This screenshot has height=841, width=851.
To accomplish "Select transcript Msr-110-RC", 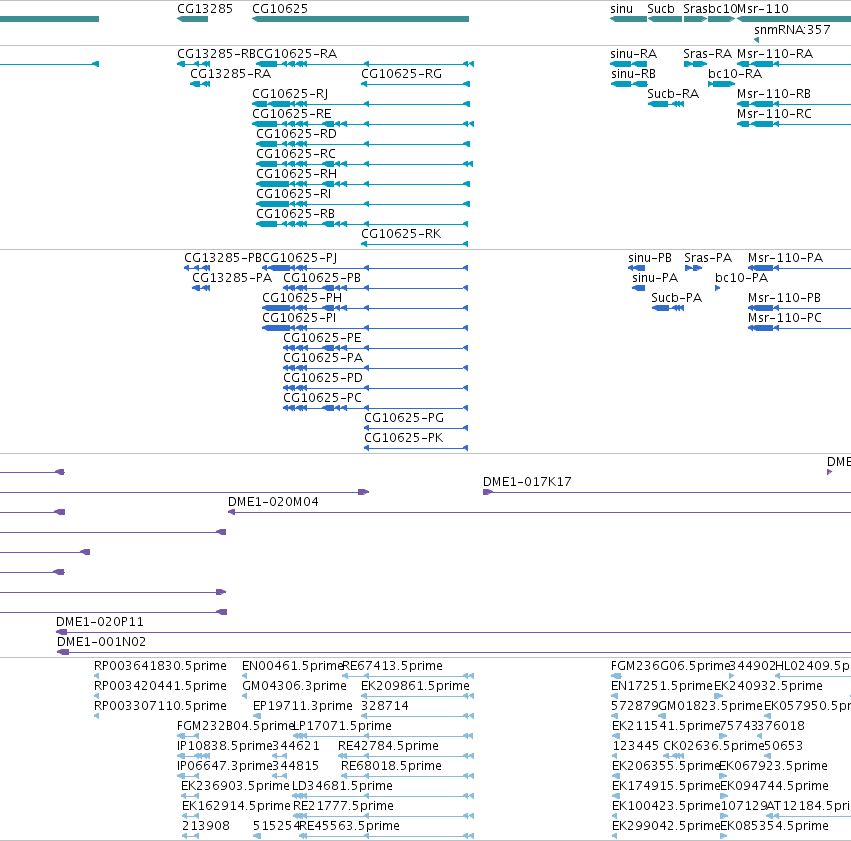I will click(x=774, y=114).
